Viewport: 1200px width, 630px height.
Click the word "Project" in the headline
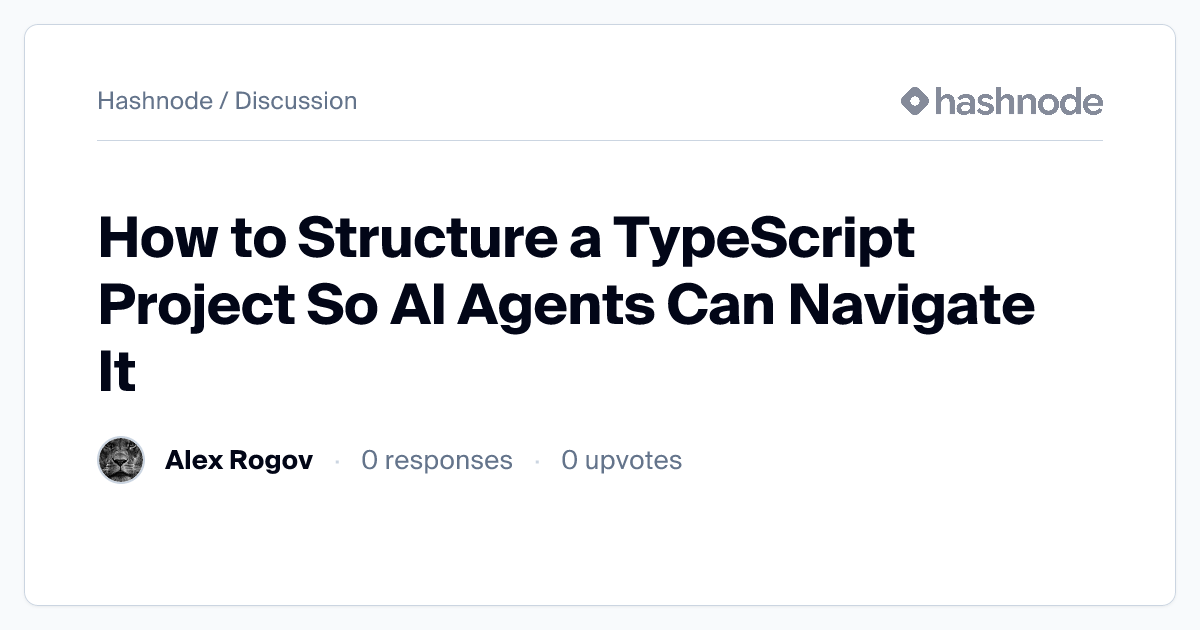[196, 305]
